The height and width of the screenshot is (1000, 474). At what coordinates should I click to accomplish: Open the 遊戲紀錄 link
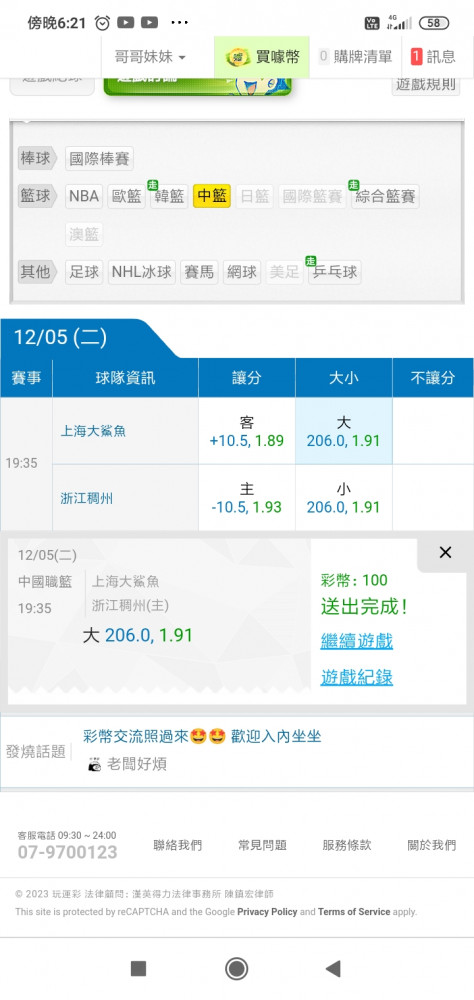point(357,677)
